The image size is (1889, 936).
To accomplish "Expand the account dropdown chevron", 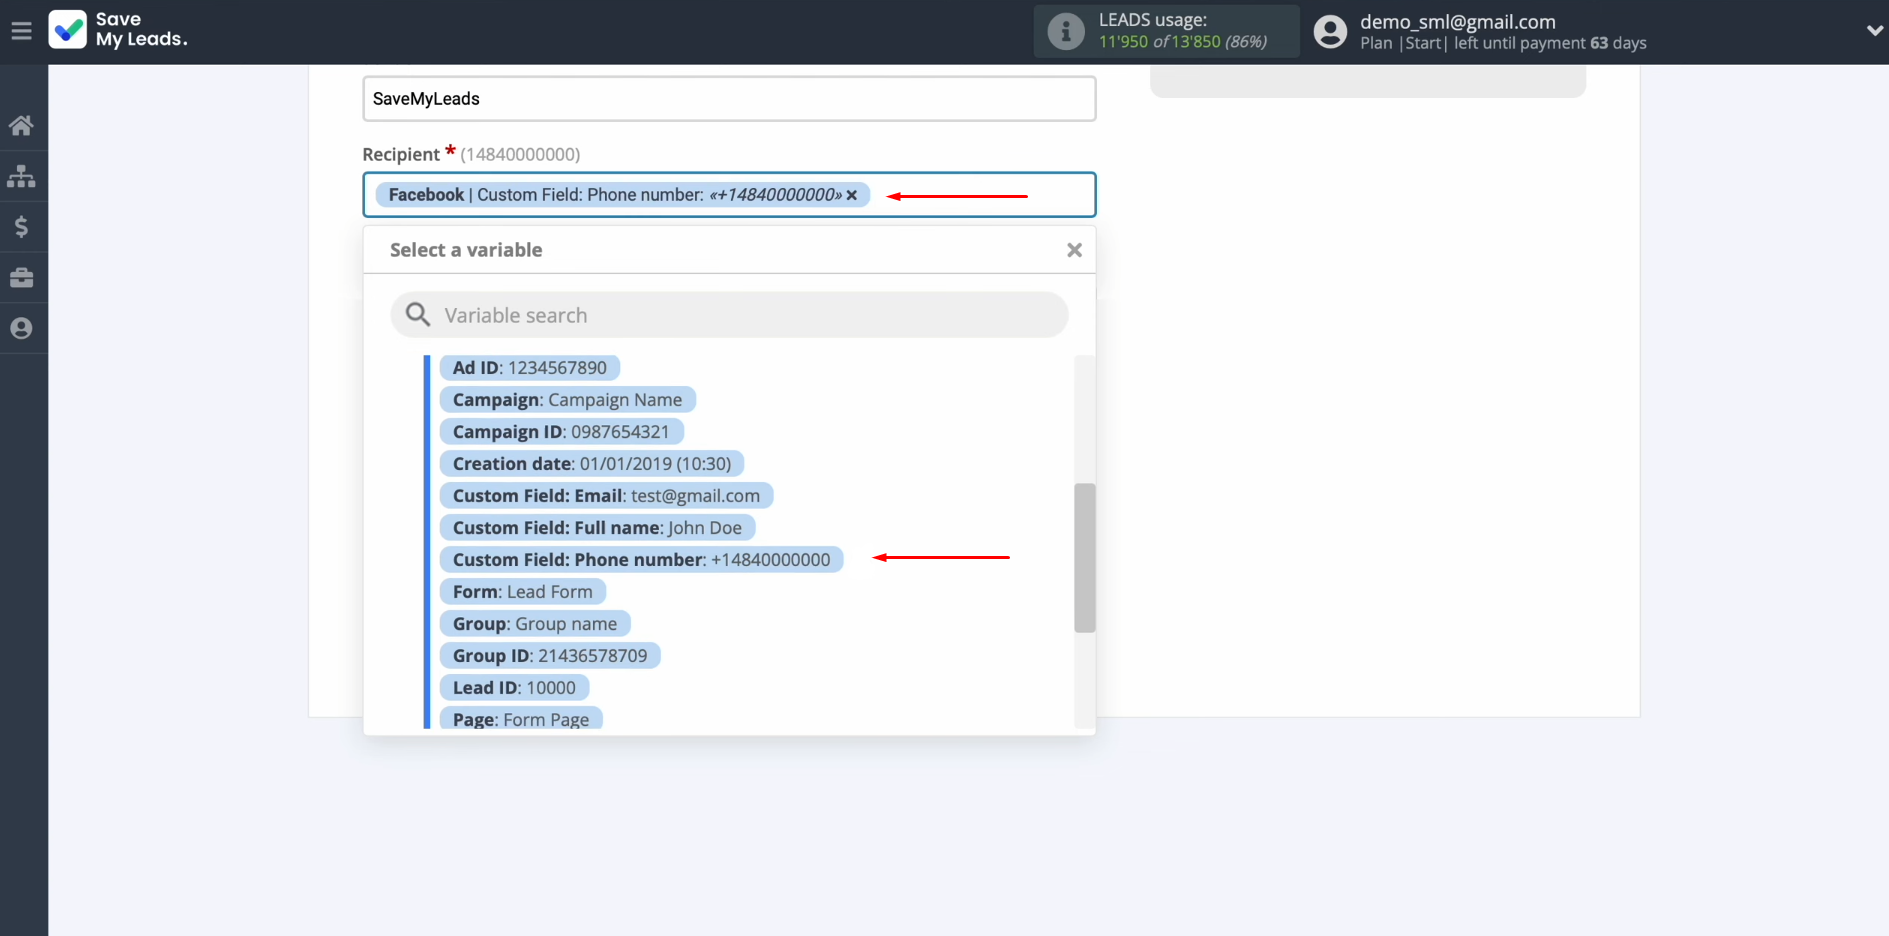I will pyautogui.click(x=1874, y=31).
